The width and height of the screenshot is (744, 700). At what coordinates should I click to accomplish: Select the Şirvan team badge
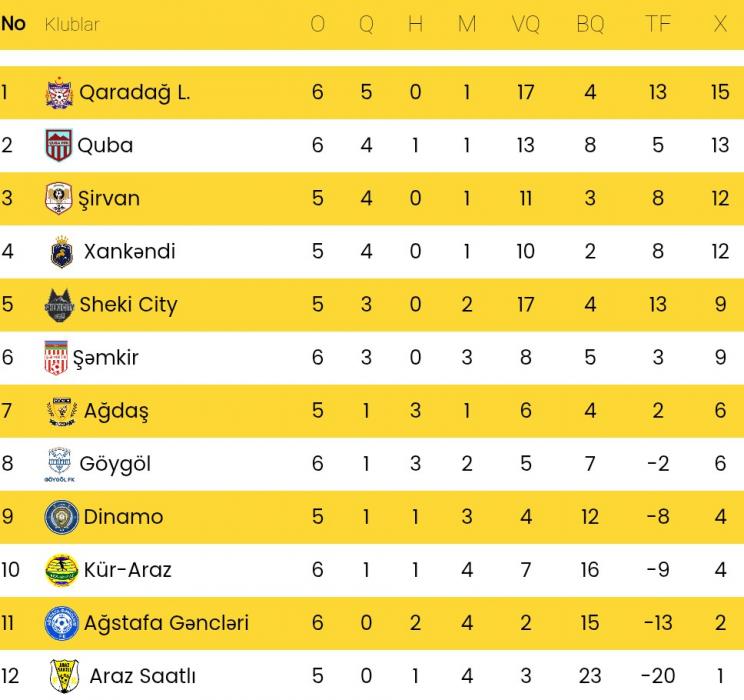click(x=60, y=198)
